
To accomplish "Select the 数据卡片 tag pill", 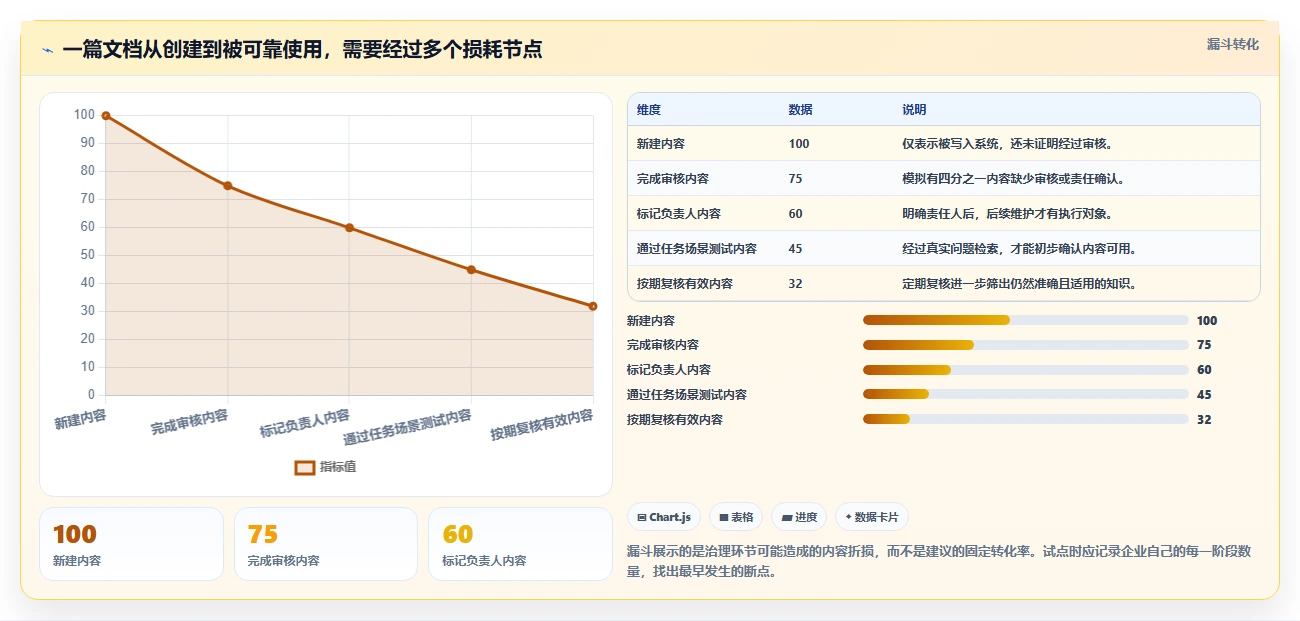I will point(871,517).
